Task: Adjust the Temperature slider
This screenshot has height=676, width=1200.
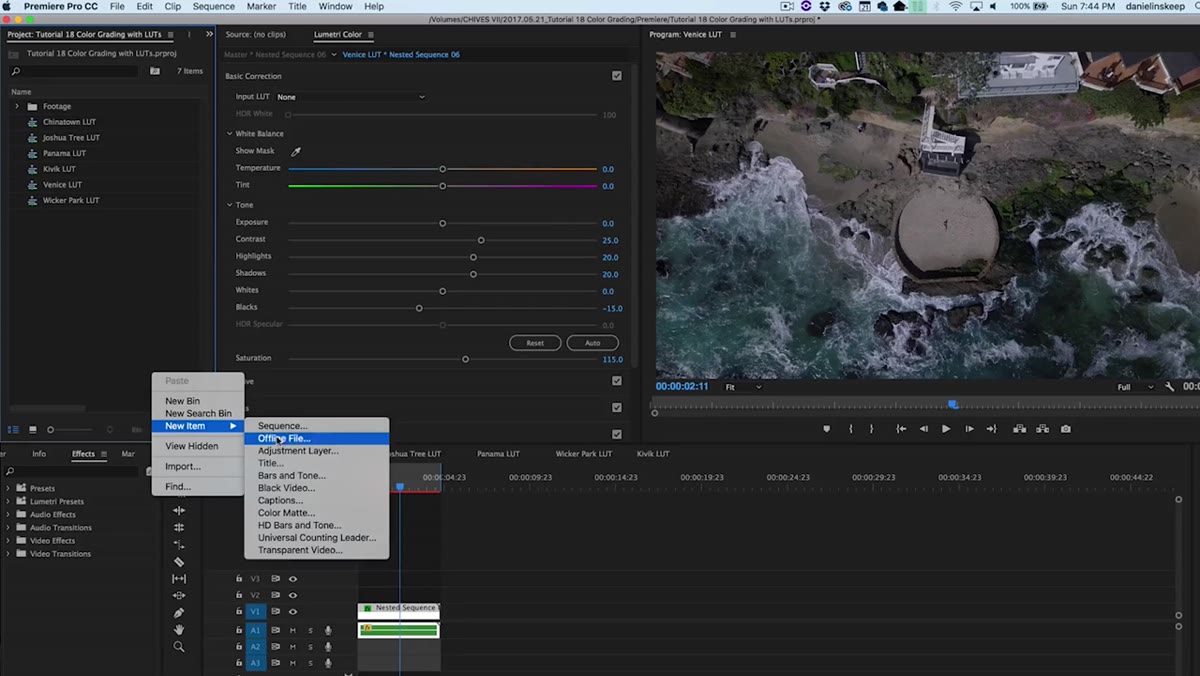Action: point(442,169)
